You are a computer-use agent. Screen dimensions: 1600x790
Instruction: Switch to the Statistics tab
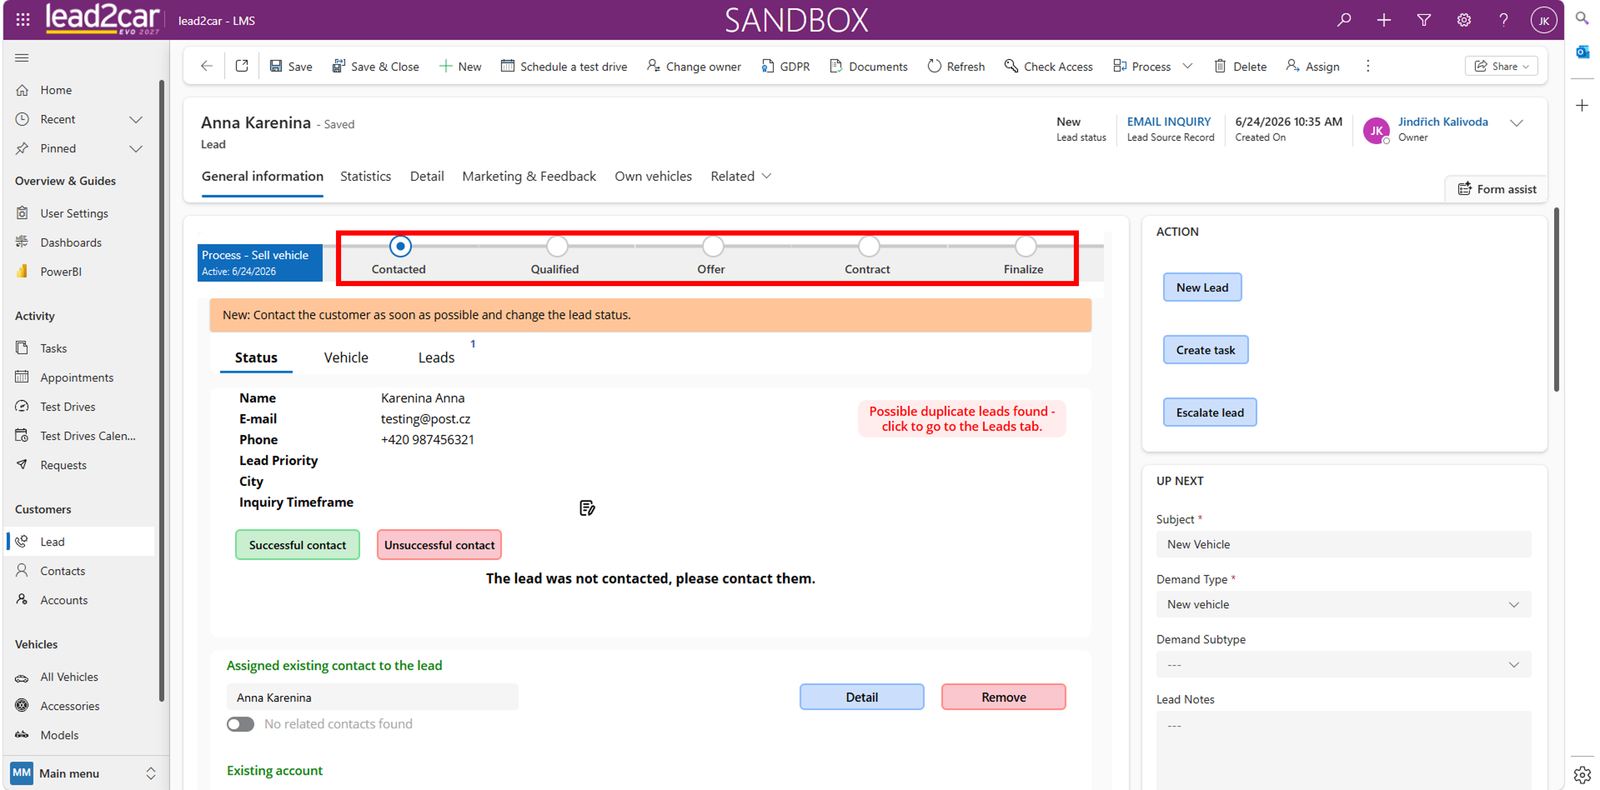click(366, 176)
